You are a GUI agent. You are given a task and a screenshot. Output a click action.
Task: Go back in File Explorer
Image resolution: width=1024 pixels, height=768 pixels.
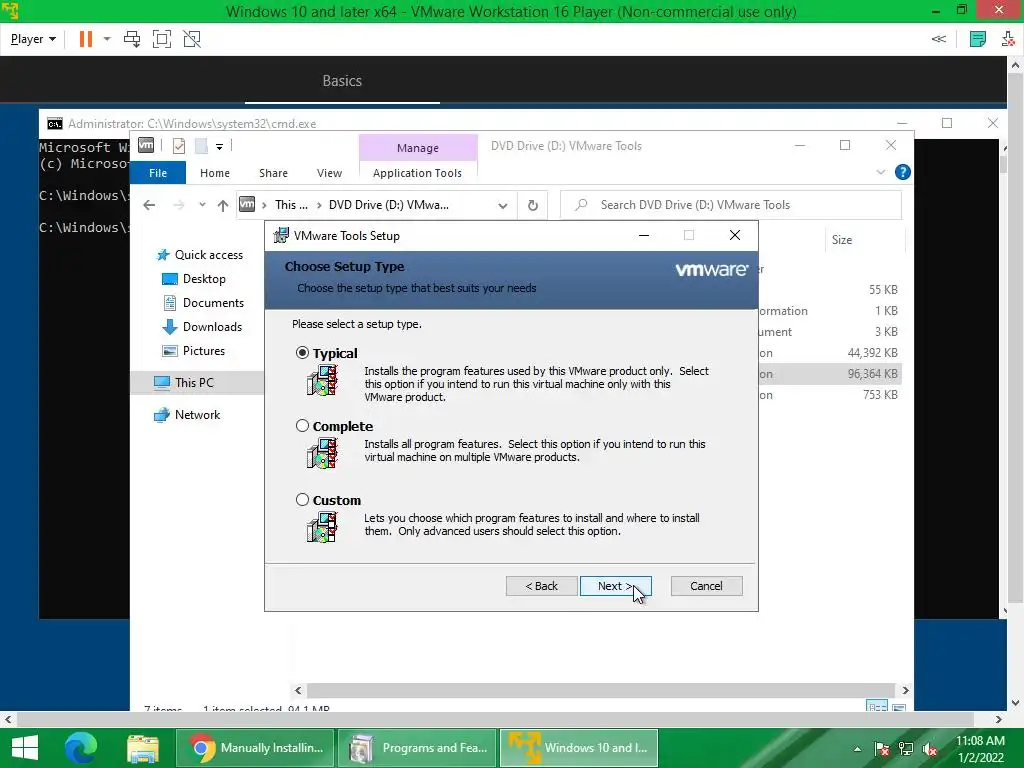coord(149,205)
